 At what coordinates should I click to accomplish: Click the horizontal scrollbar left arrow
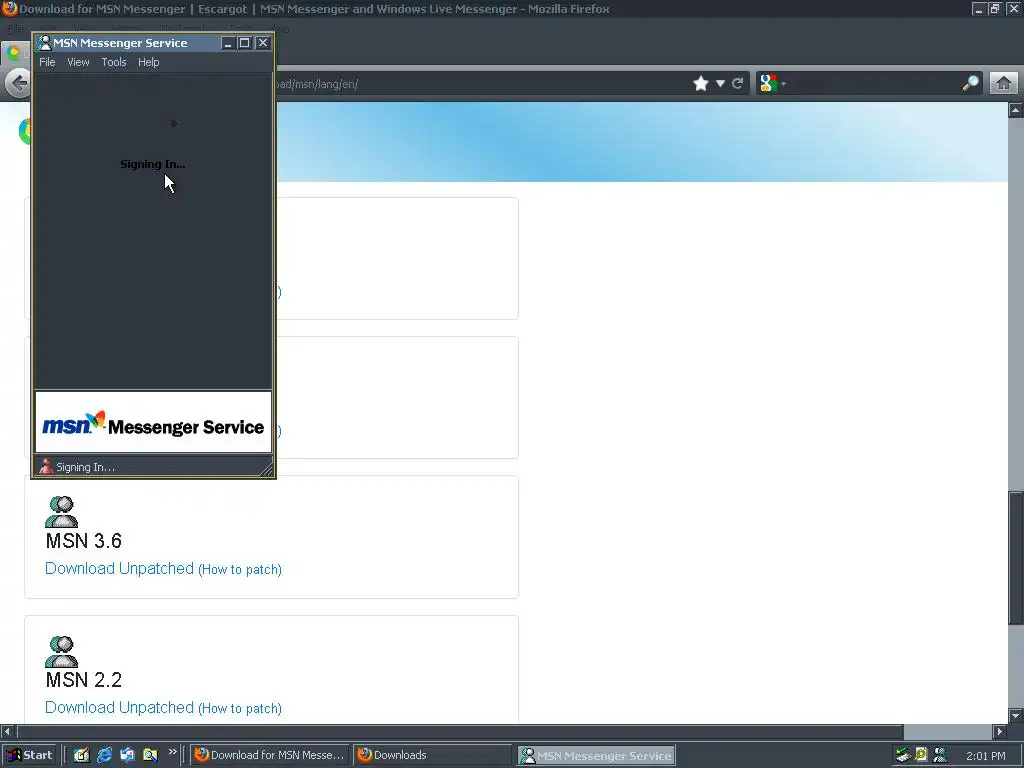coord(7,731)
